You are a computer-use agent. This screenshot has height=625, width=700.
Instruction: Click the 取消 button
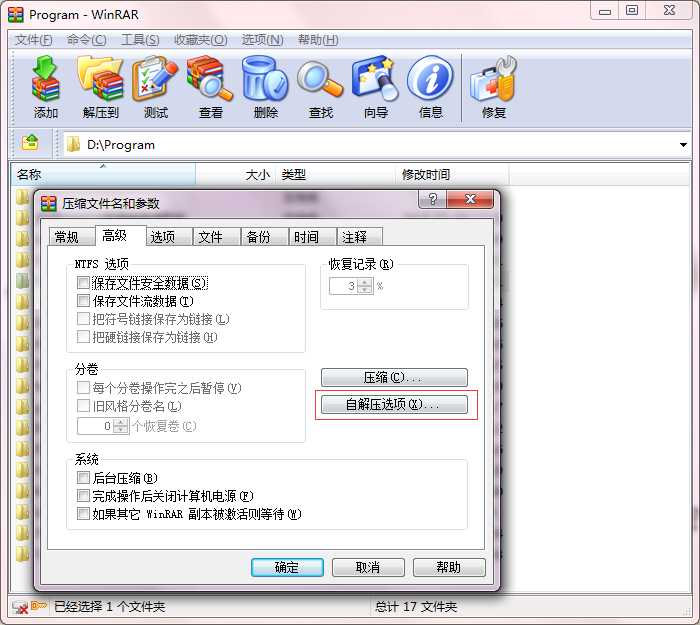(x=368, y=567)
